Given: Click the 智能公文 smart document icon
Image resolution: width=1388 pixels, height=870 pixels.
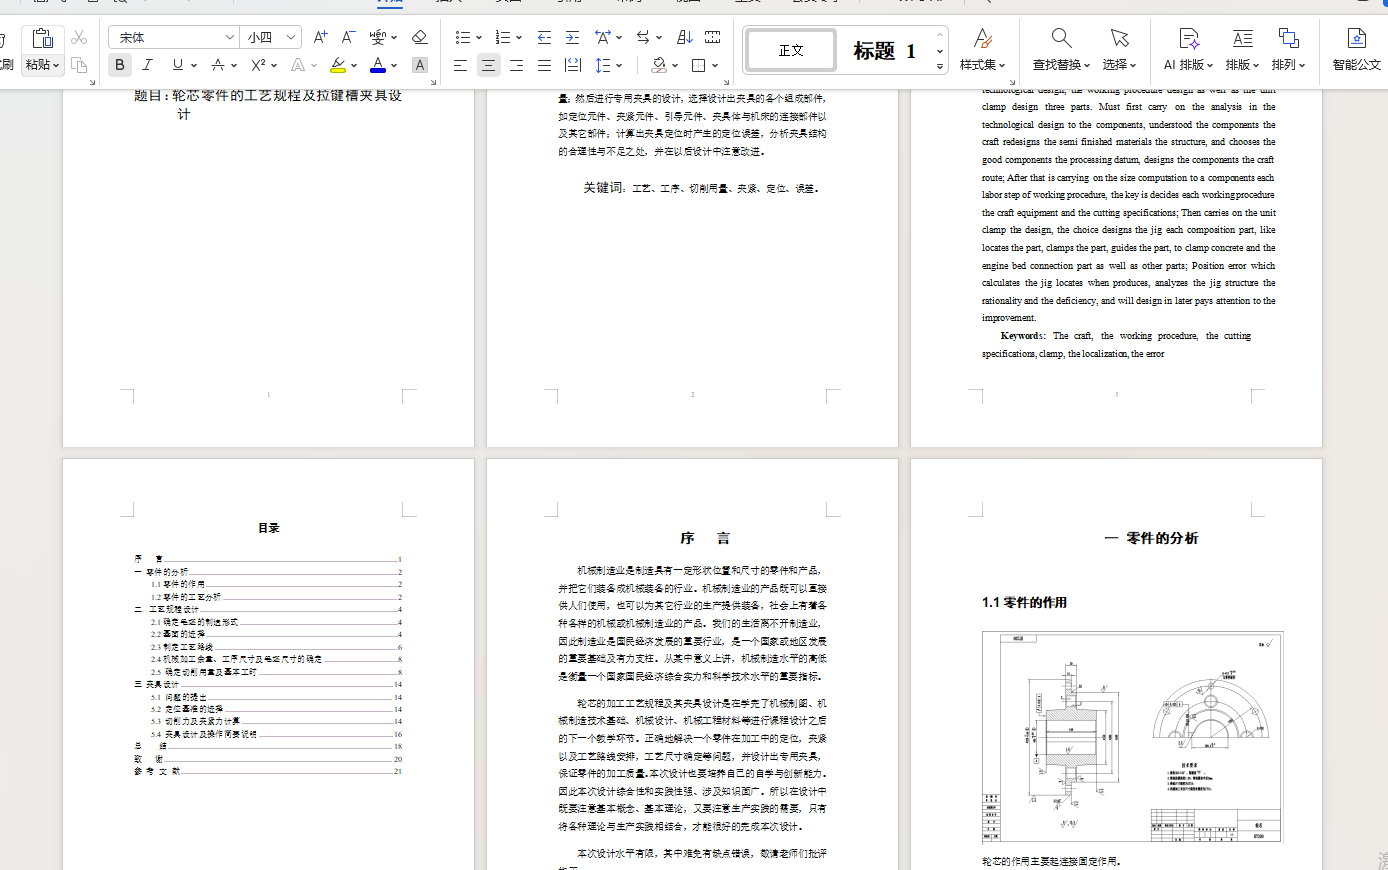Looking at the screenshot, I should pyautogui.click(x=1356, y=49).
